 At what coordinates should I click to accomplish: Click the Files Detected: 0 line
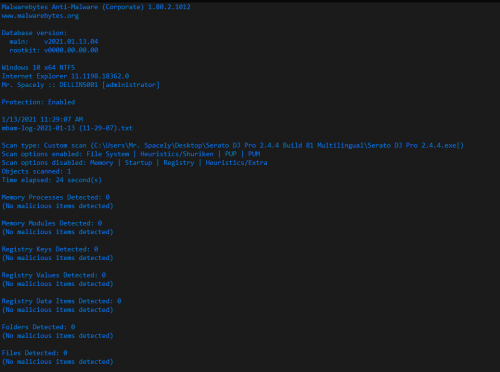34,353
